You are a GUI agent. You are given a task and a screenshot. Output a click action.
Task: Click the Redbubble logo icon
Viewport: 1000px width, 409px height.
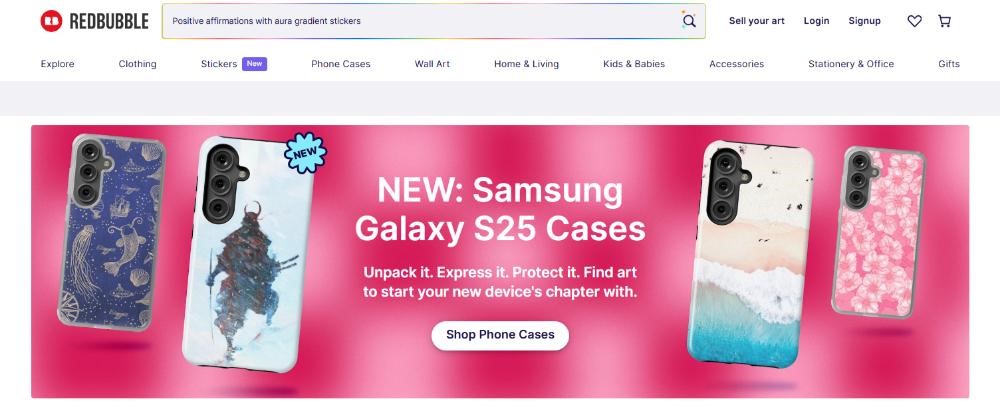[51, 21]
